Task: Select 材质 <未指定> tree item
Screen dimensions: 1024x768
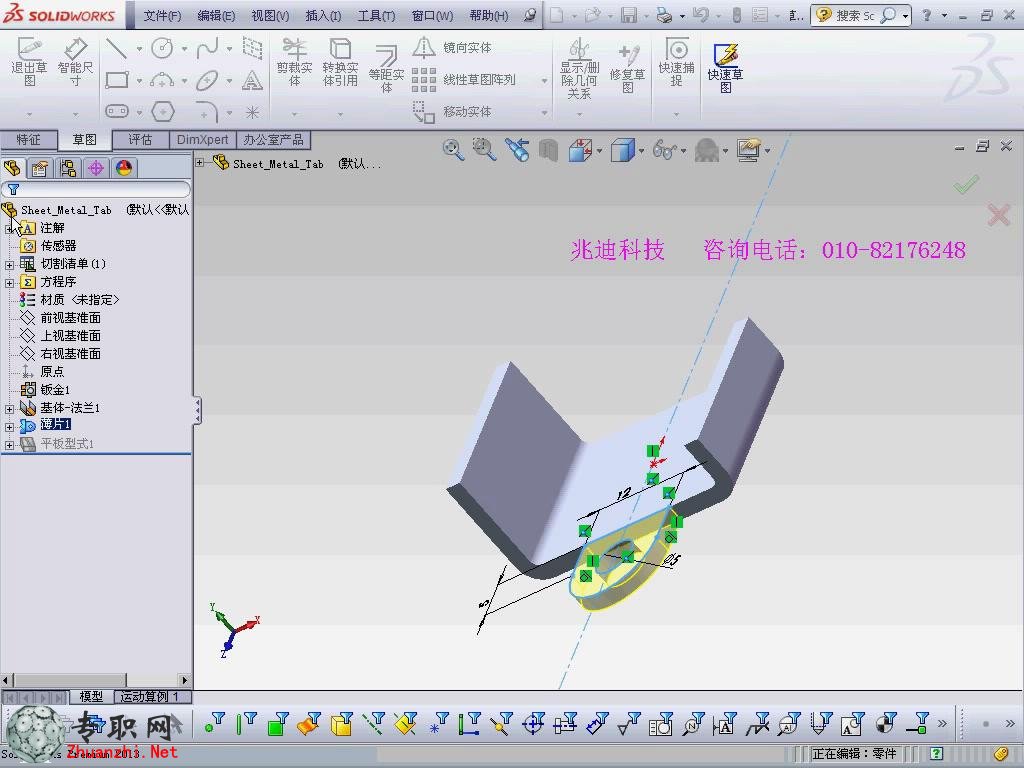Action: pos(69,300)
